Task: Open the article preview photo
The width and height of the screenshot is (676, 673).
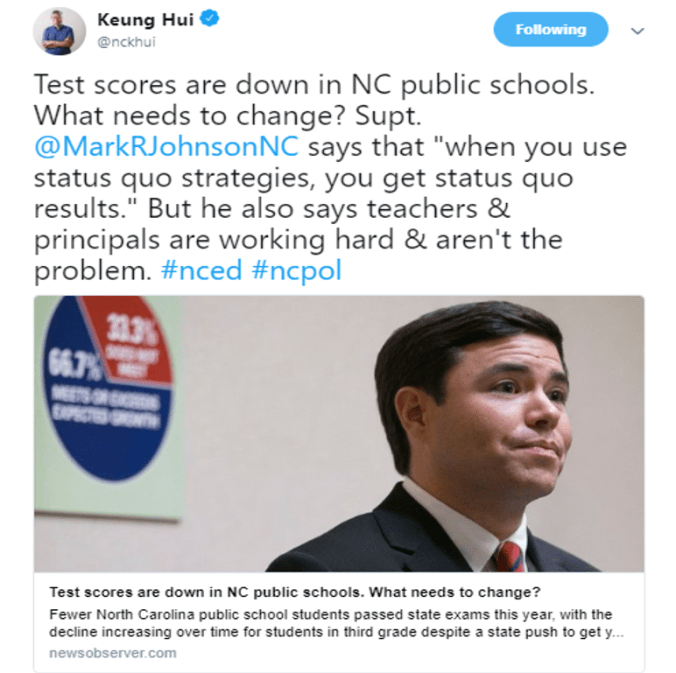Action: [339, 434]
